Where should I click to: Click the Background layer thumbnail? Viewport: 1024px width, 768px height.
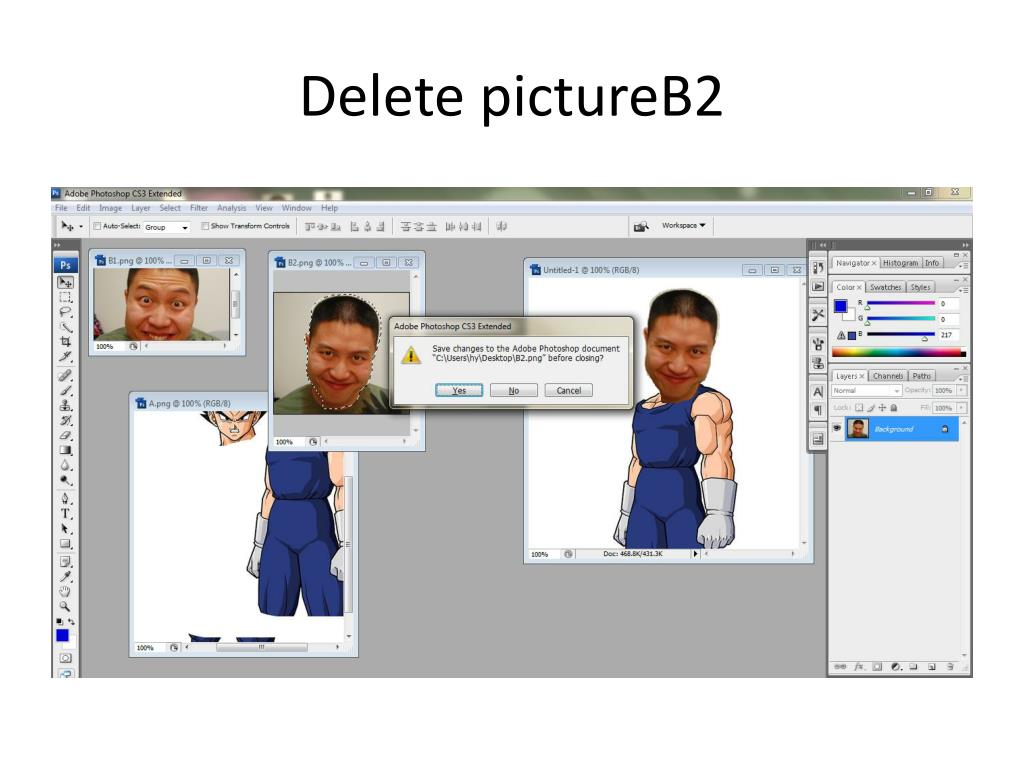point(857,429)
